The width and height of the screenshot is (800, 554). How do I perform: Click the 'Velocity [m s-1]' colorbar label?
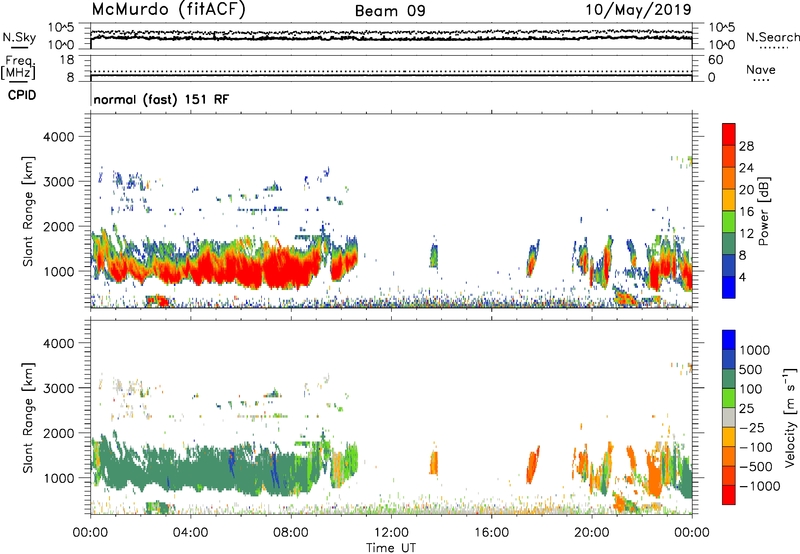click(791, 417)
